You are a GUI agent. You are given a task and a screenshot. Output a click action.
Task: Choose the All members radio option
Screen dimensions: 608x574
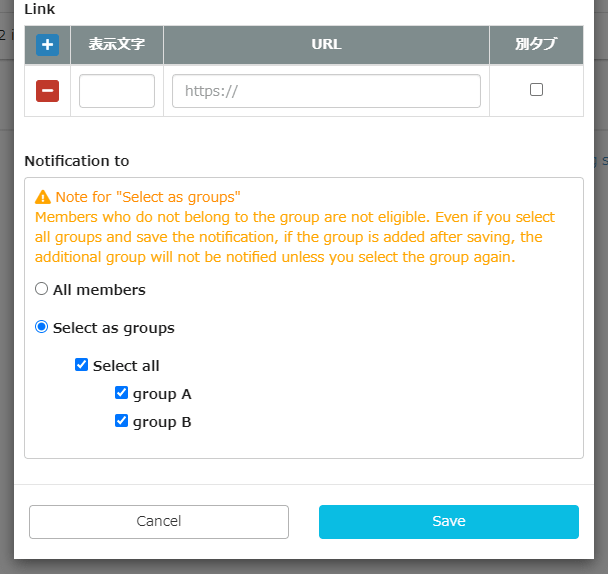42,289
